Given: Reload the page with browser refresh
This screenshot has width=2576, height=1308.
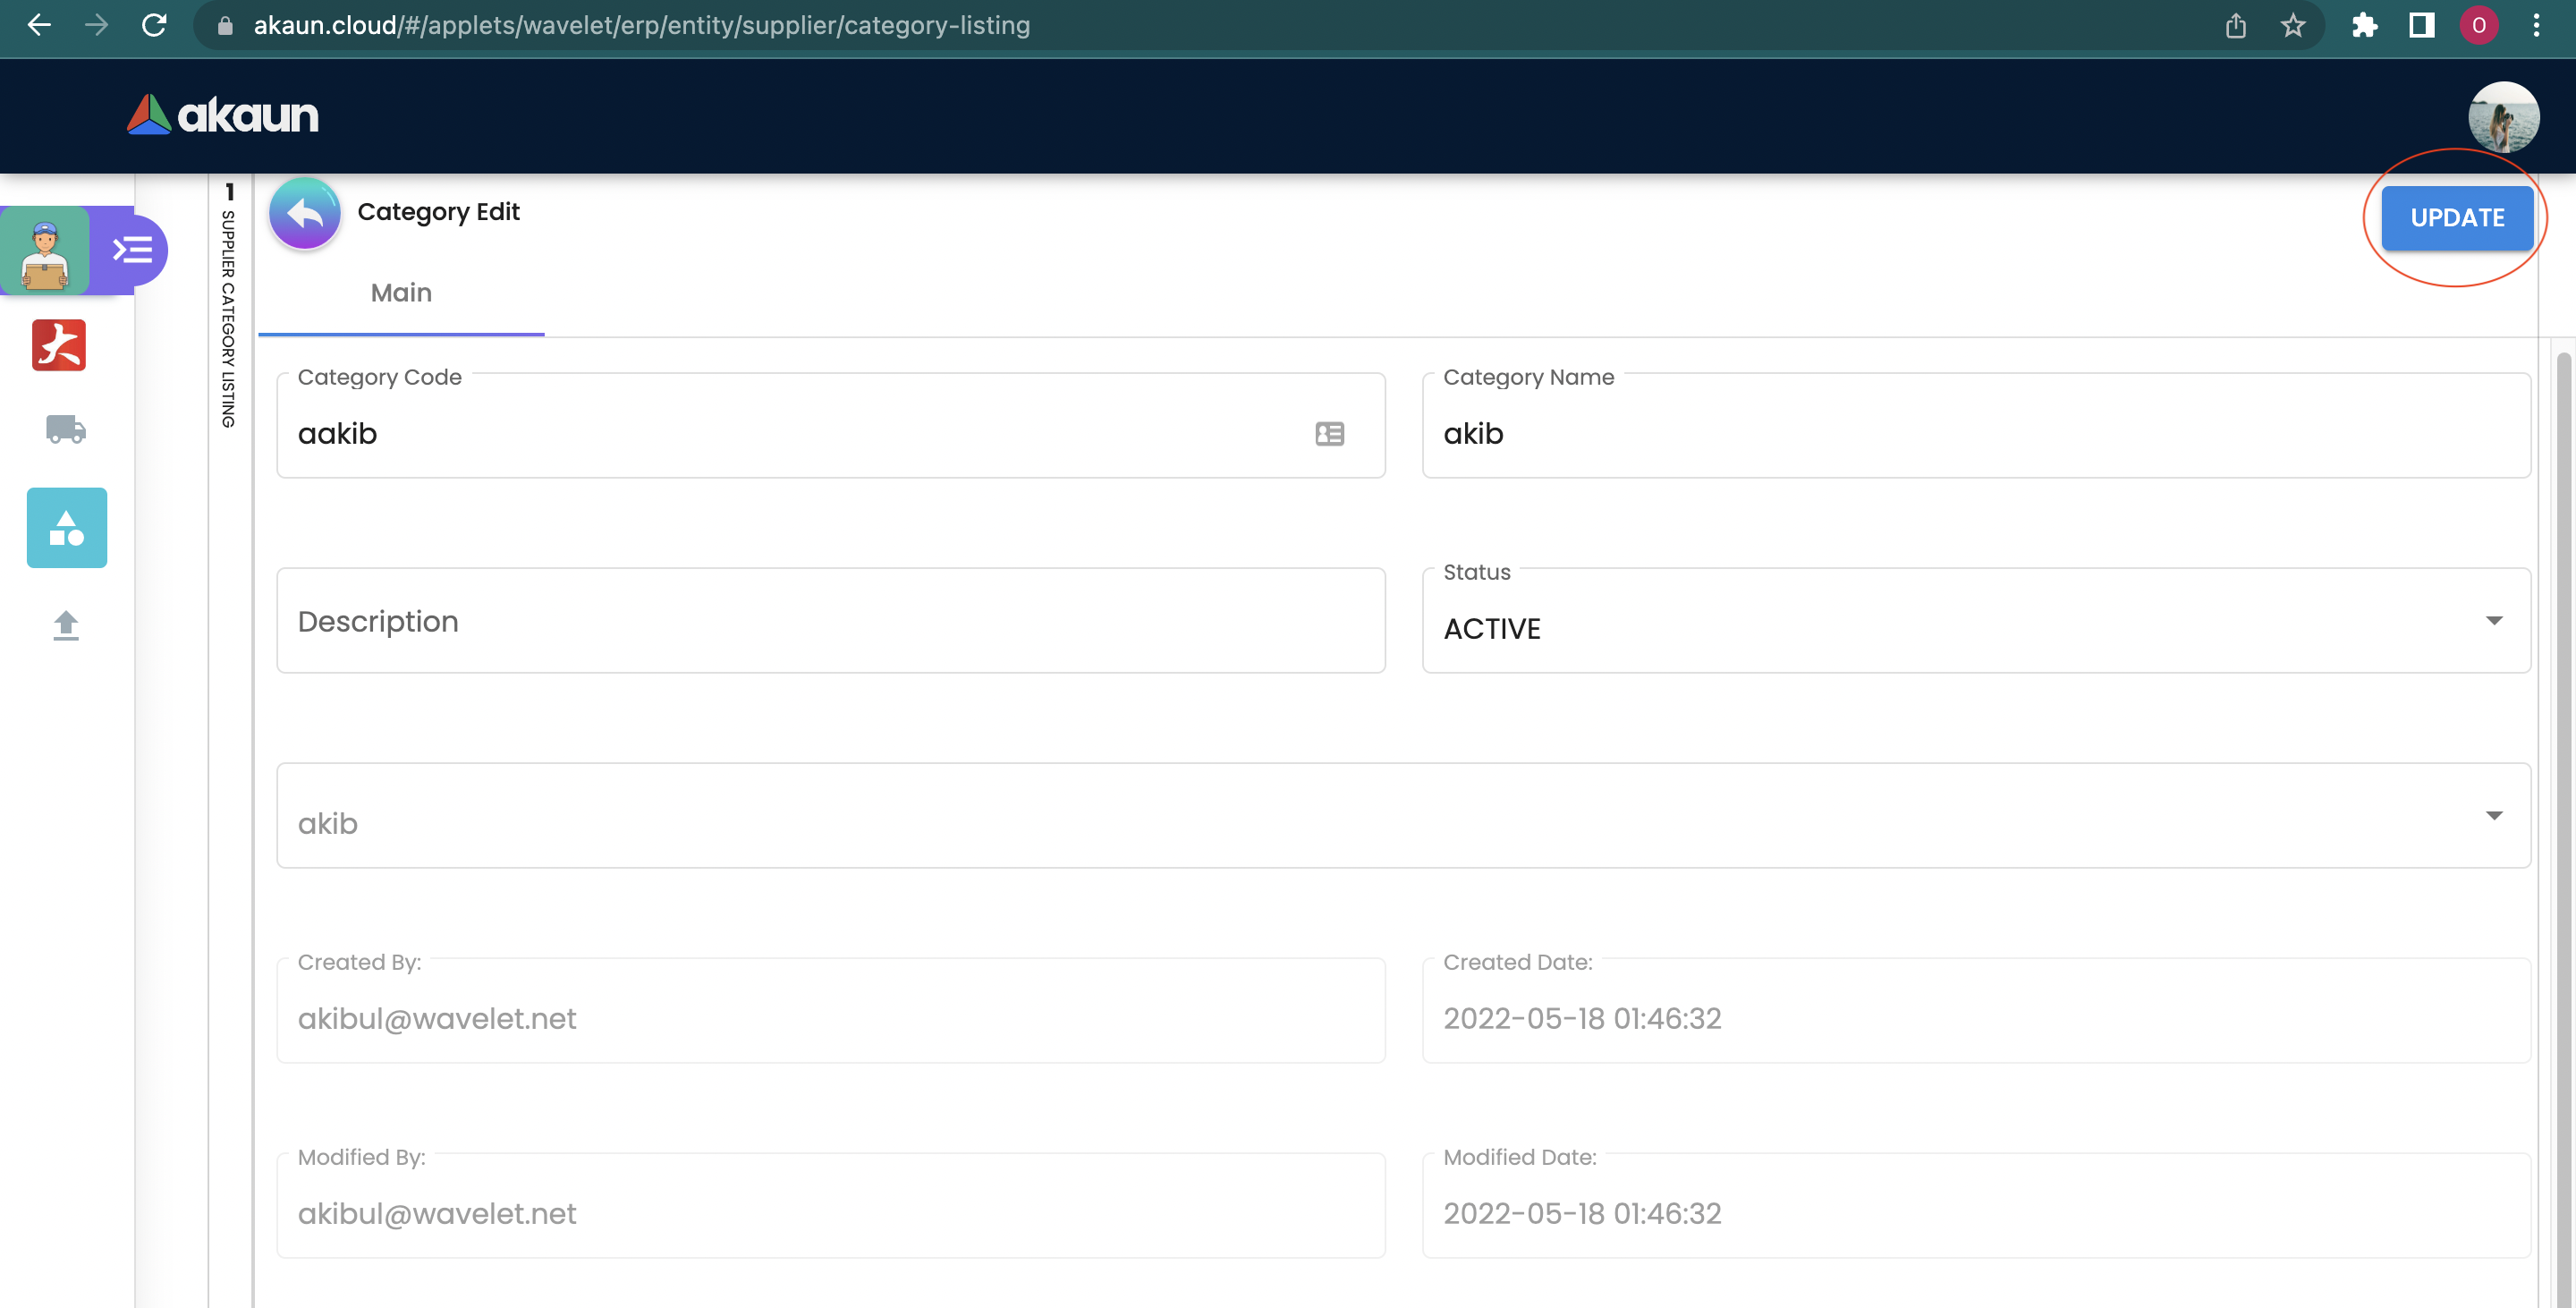Looking at the screenshot, I should point(154,26).
